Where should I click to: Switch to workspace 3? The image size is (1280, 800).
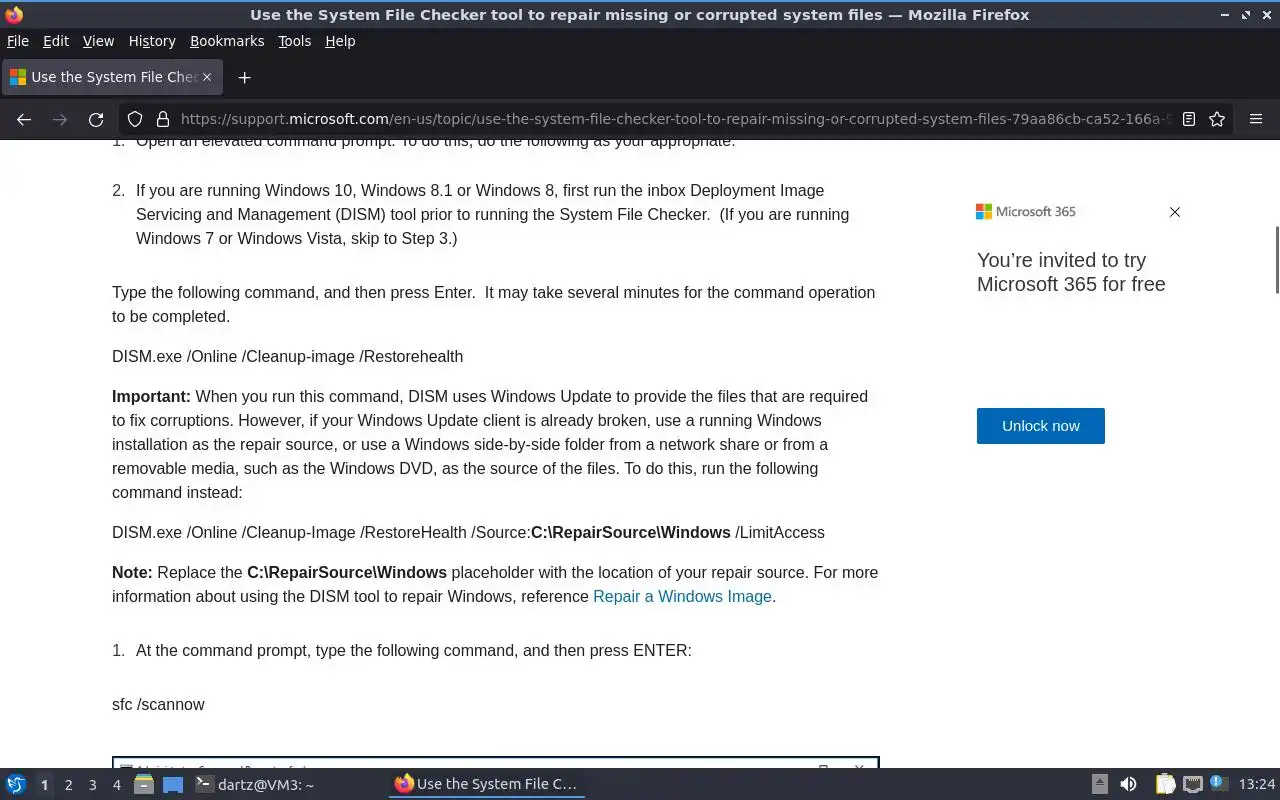(x=92, y=785)
